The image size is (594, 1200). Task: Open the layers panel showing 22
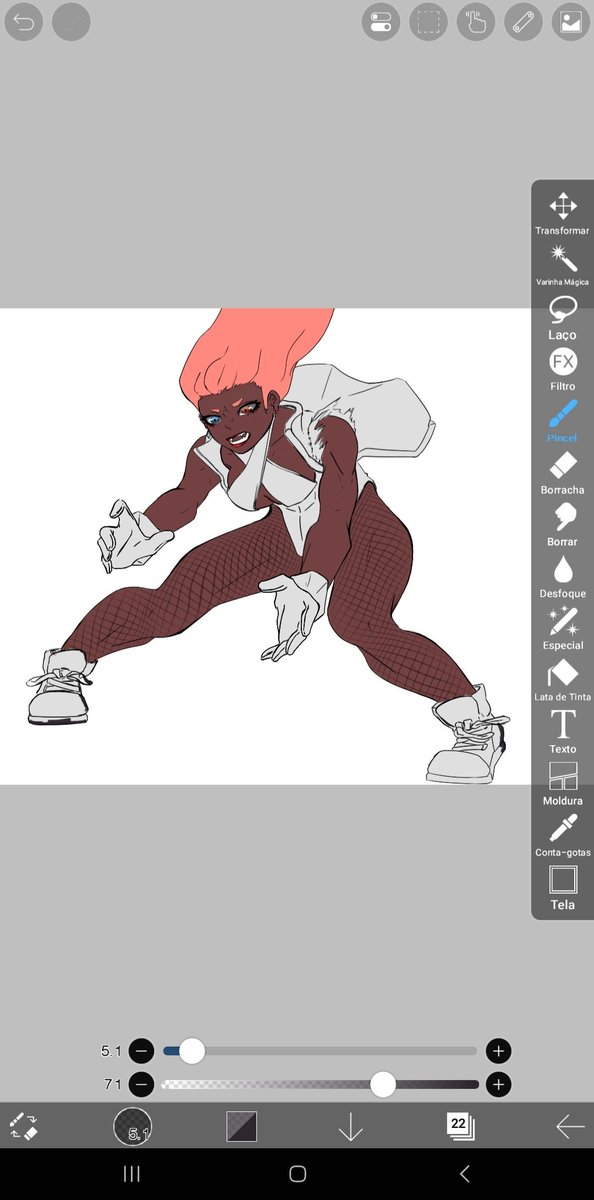pyautogui.click(x=460, y=1126)
